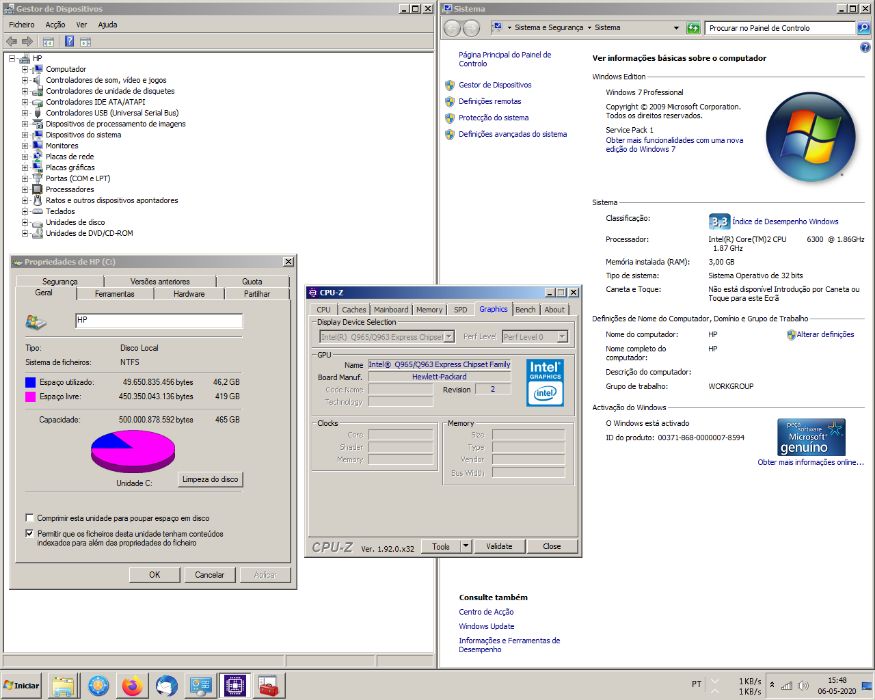Image resolution: width=875 pixels, height=700 pixels.
Task: Click the Back arrow in Gestor de Dispositivos toolbar
Action: pos(11,41)
